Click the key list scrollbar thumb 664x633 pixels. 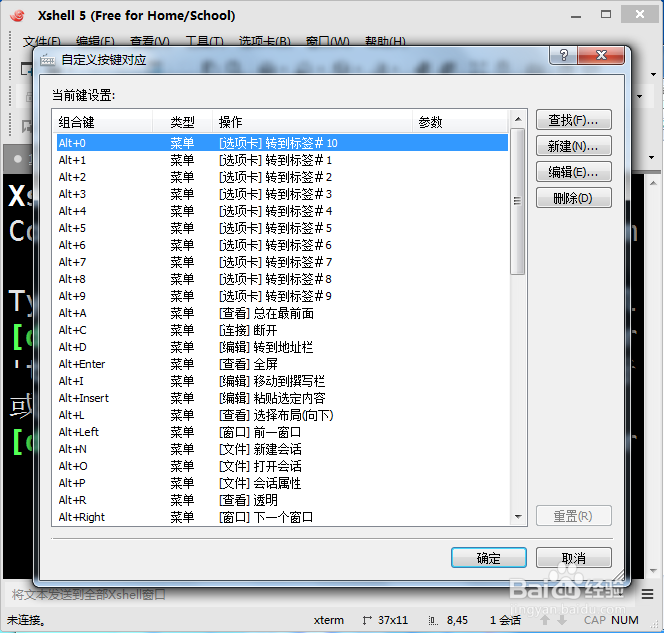[517, 202]
